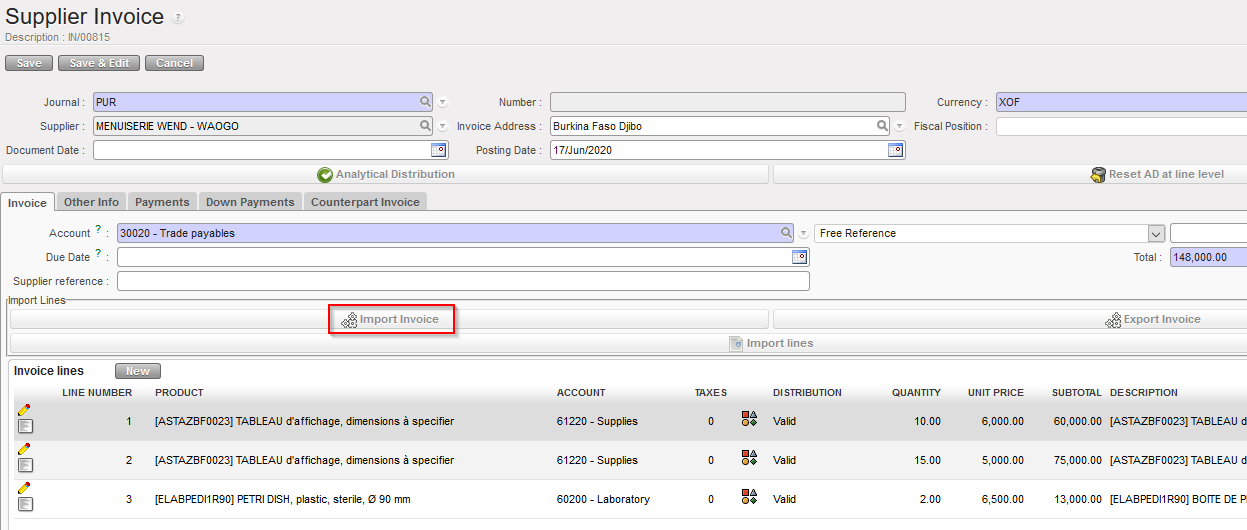Open the Down Payments tab
The image size is (1247, 530).
coord(250,202)
